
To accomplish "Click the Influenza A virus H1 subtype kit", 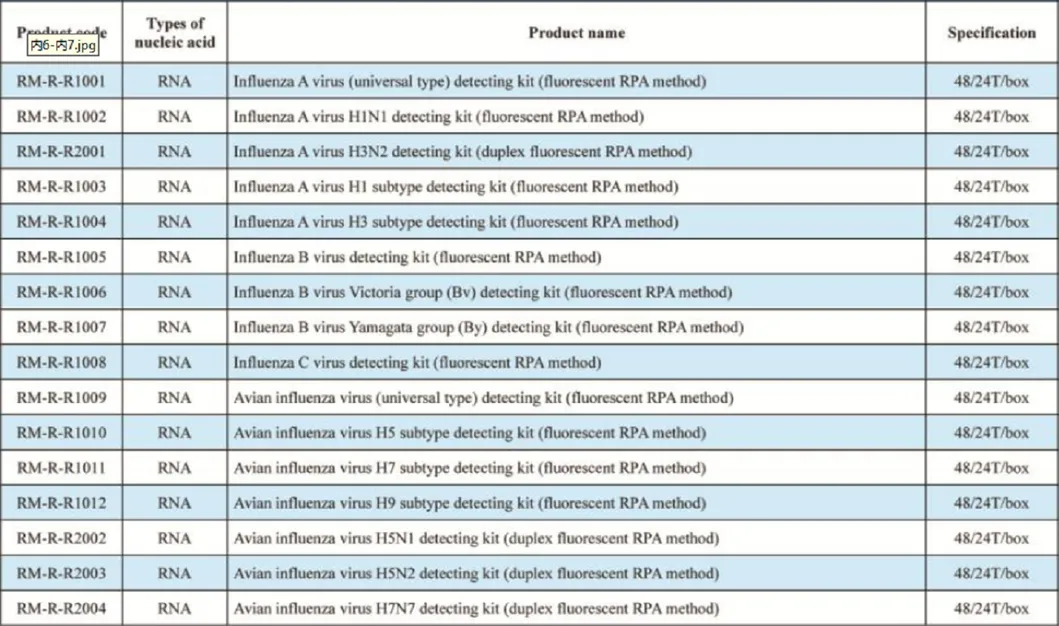I will [x=455, y=187].
